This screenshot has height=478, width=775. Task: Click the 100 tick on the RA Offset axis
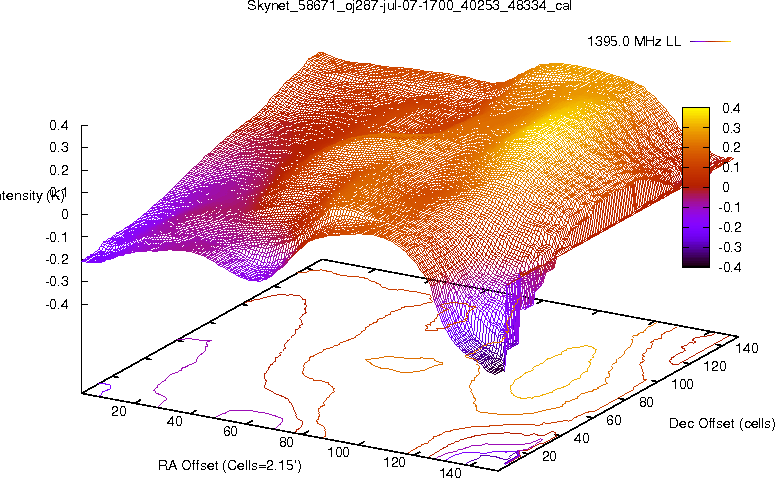[339, 452]
